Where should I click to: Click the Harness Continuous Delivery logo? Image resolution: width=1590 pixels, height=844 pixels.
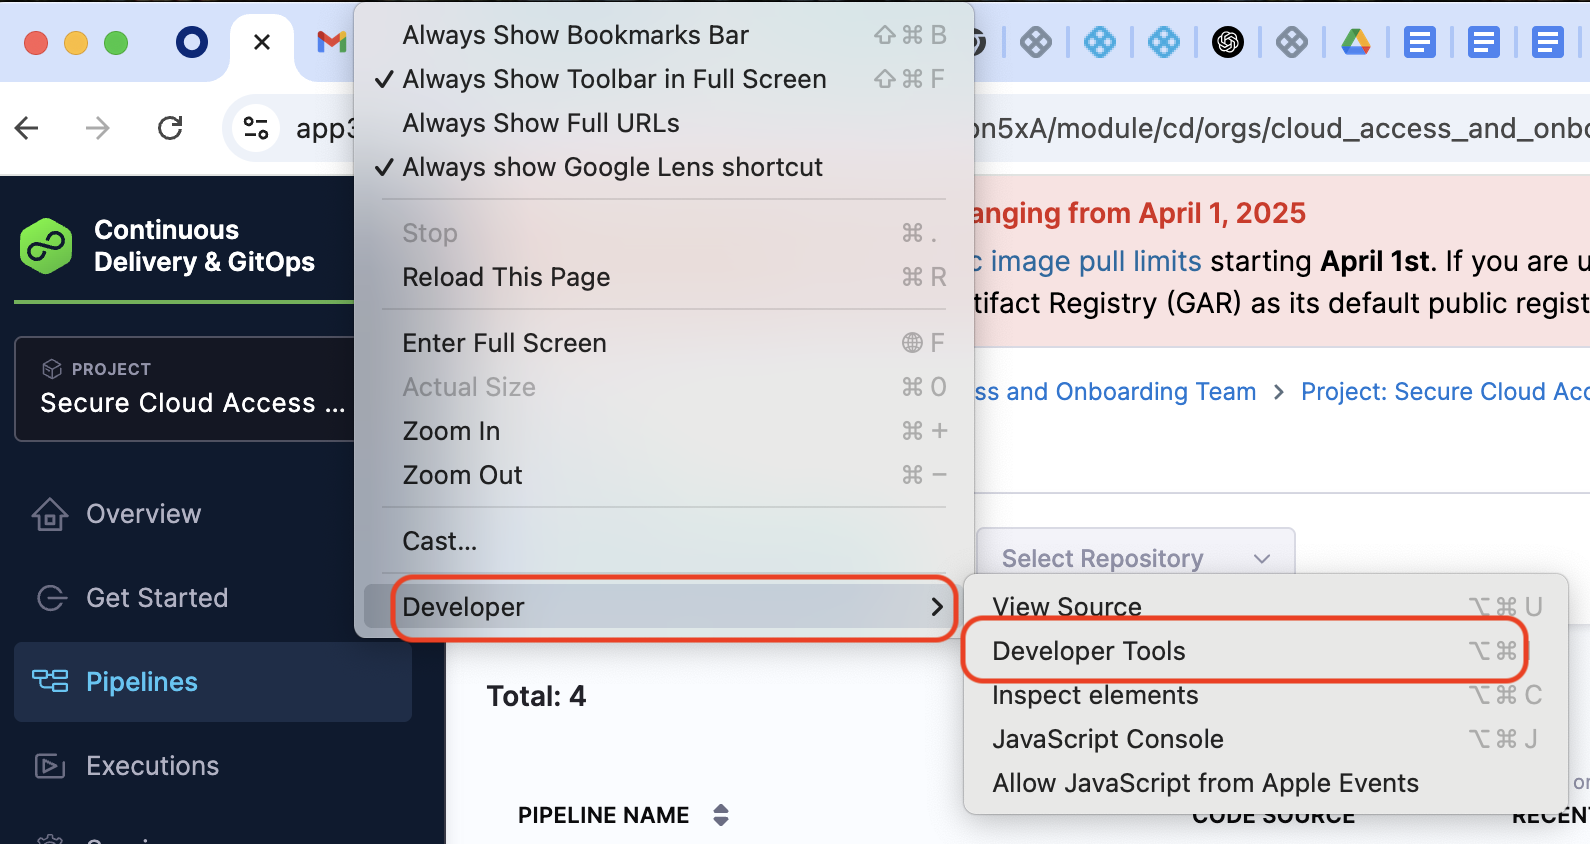pyautogui.click(x=46, y=246)
